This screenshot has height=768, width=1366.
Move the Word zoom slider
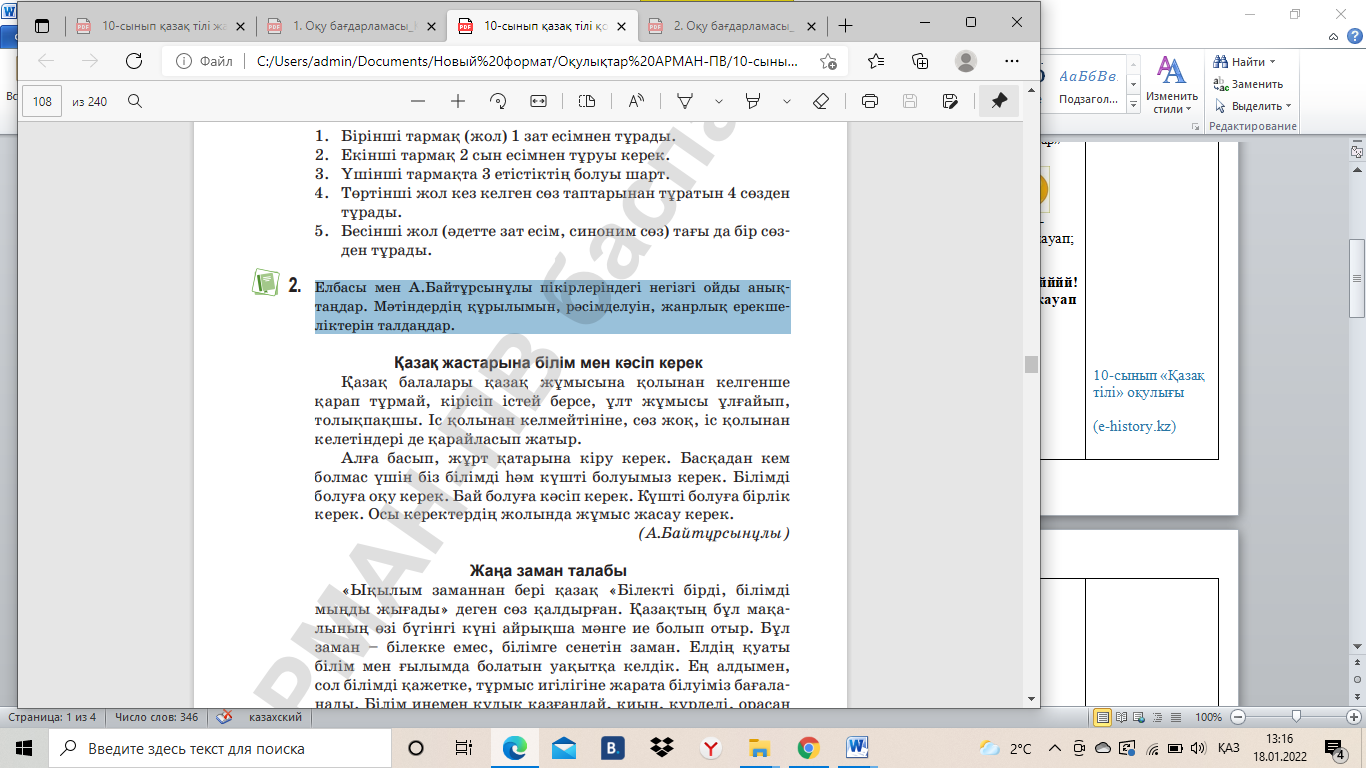[1296, 717]
